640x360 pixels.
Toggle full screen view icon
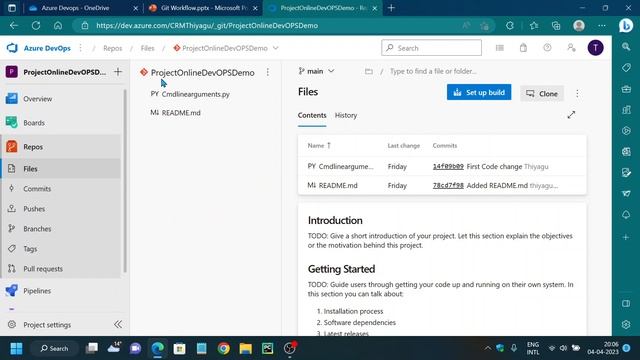[571, 115]
